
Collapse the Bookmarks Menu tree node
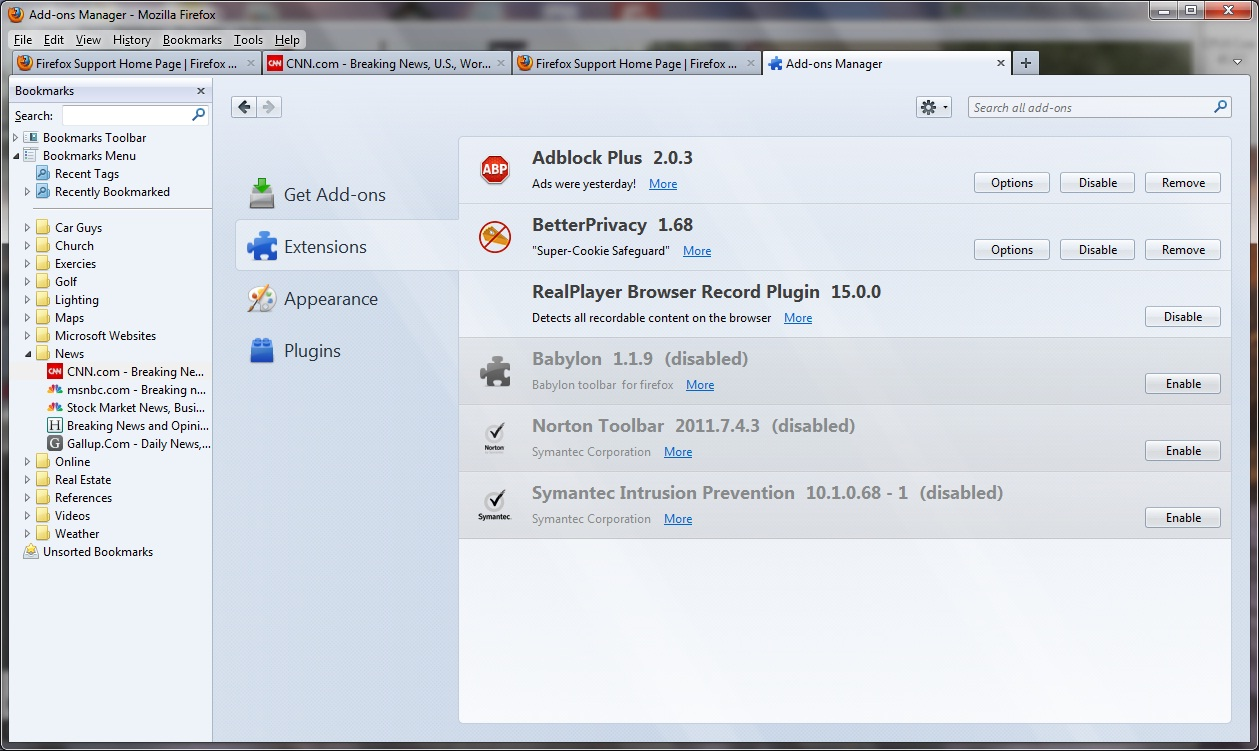click(x=16, y=156)
